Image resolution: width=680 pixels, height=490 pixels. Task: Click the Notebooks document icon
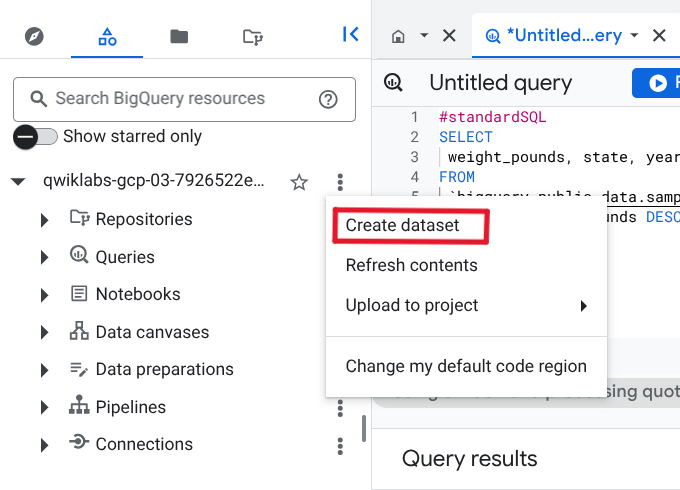(79, 294)
